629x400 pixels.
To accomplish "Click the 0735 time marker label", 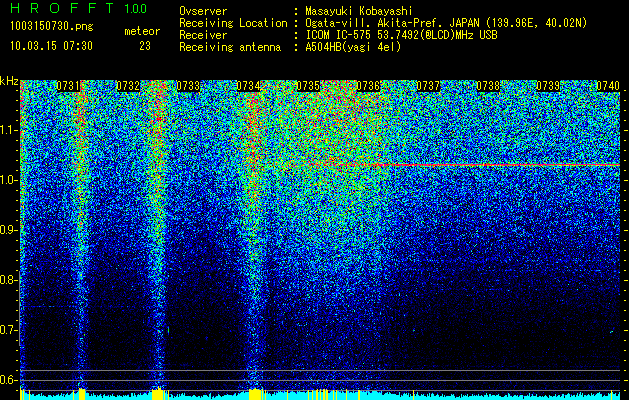I will coord(308,86).
